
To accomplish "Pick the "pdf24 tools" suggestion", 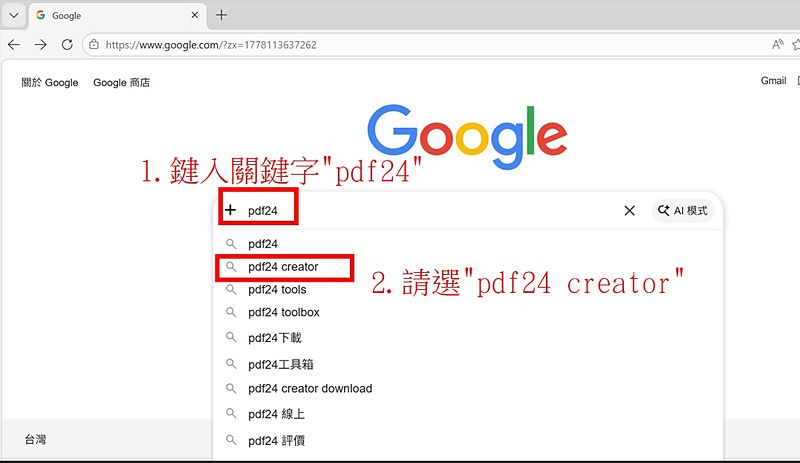I will point(468,289).
